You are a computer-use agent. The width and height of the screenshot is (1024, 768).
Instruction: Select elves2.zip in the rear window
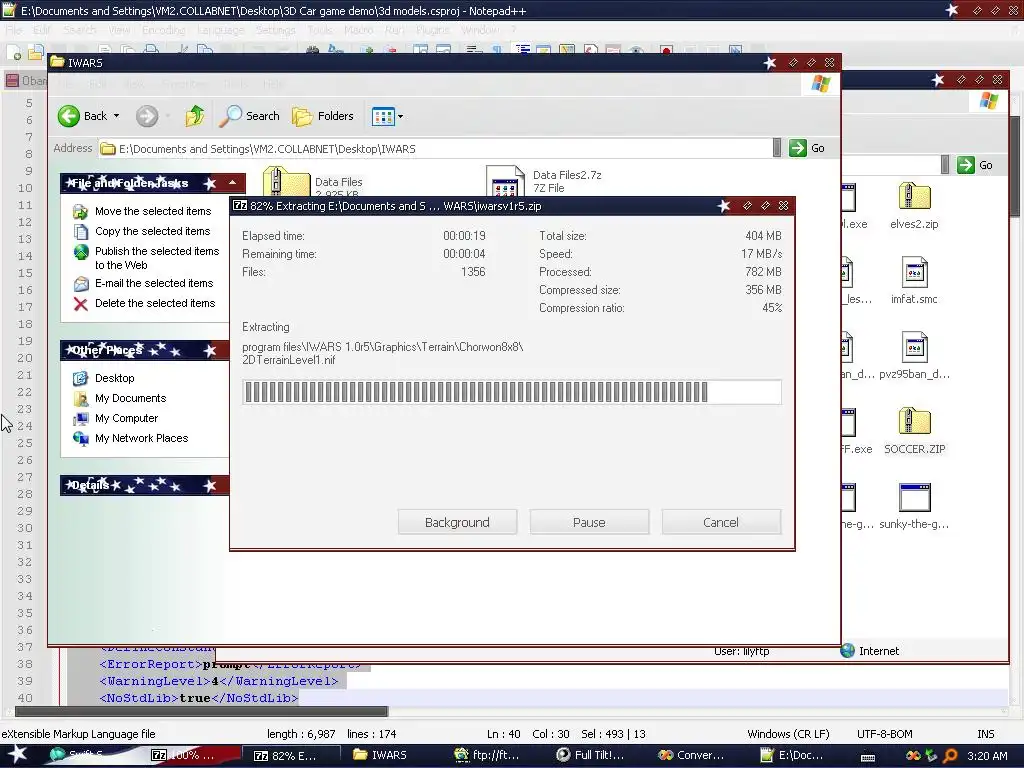(x=914, y=196)
